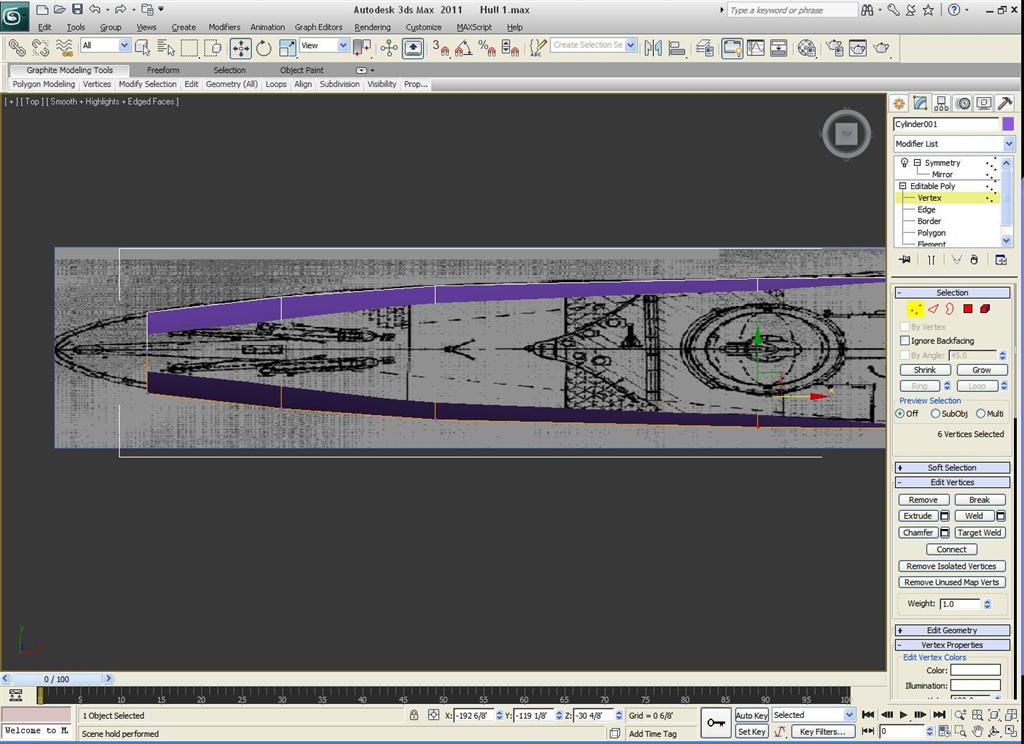Select the SubObj preview selection radio

point(935,413)
